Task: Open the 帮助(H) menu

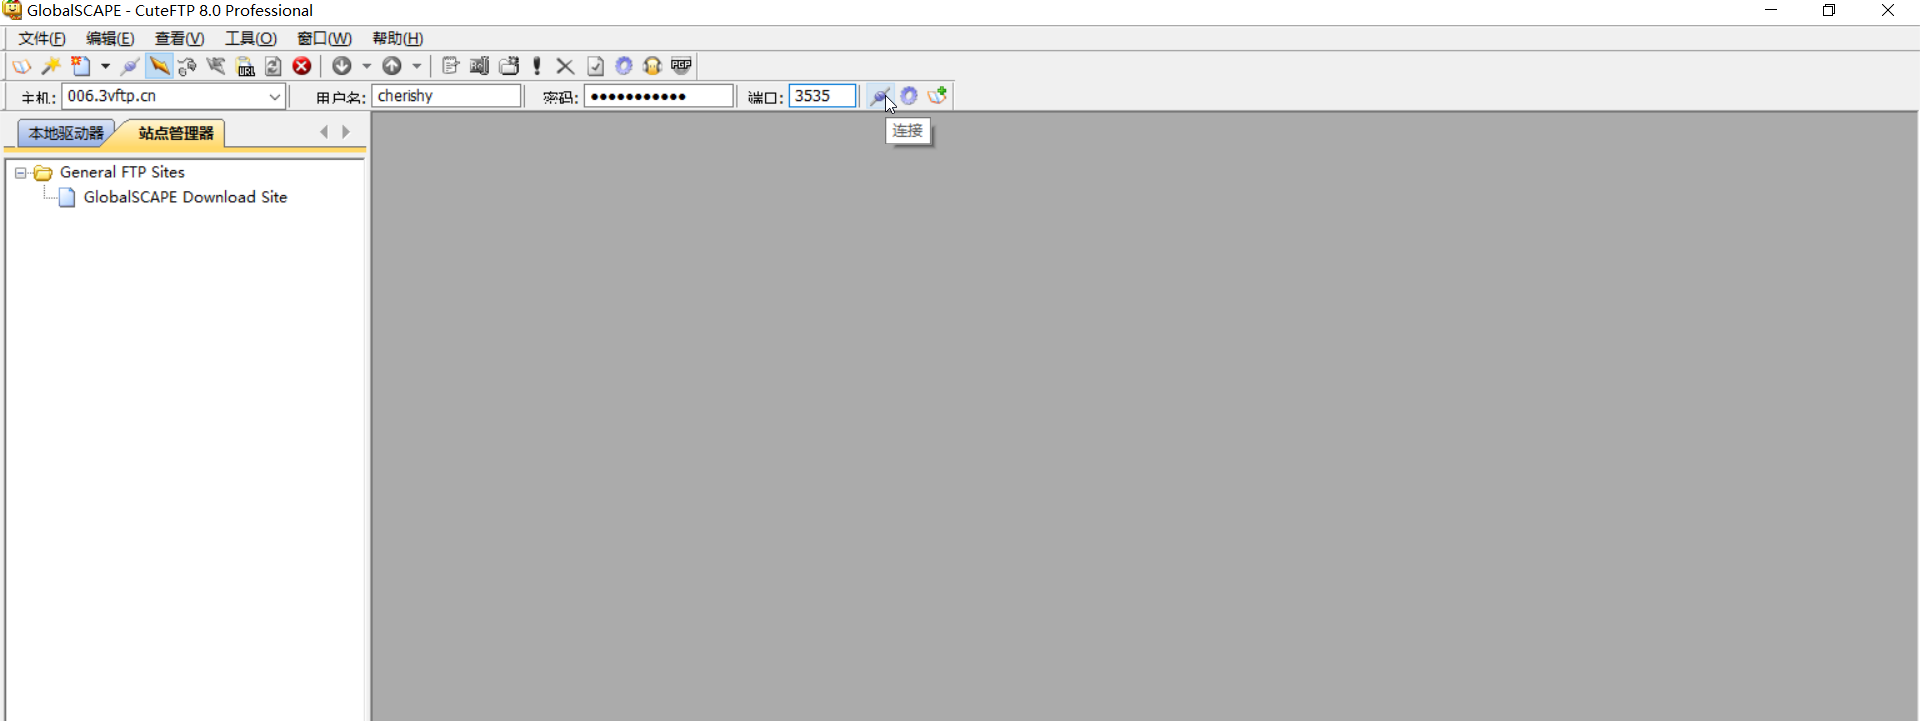Action: 398,38
